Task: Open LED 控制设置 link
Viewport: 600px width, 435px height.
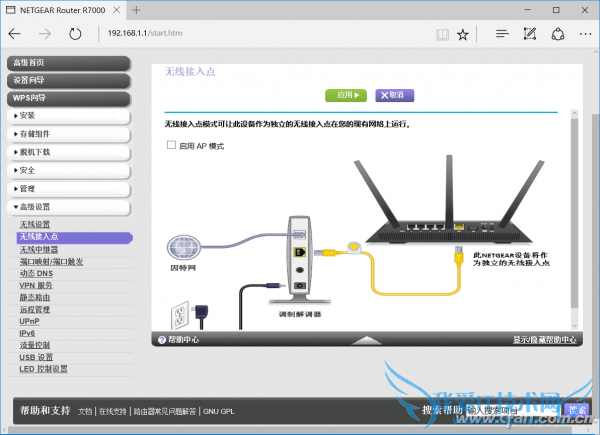Action: pyautogui.click(x=43, y=369)
